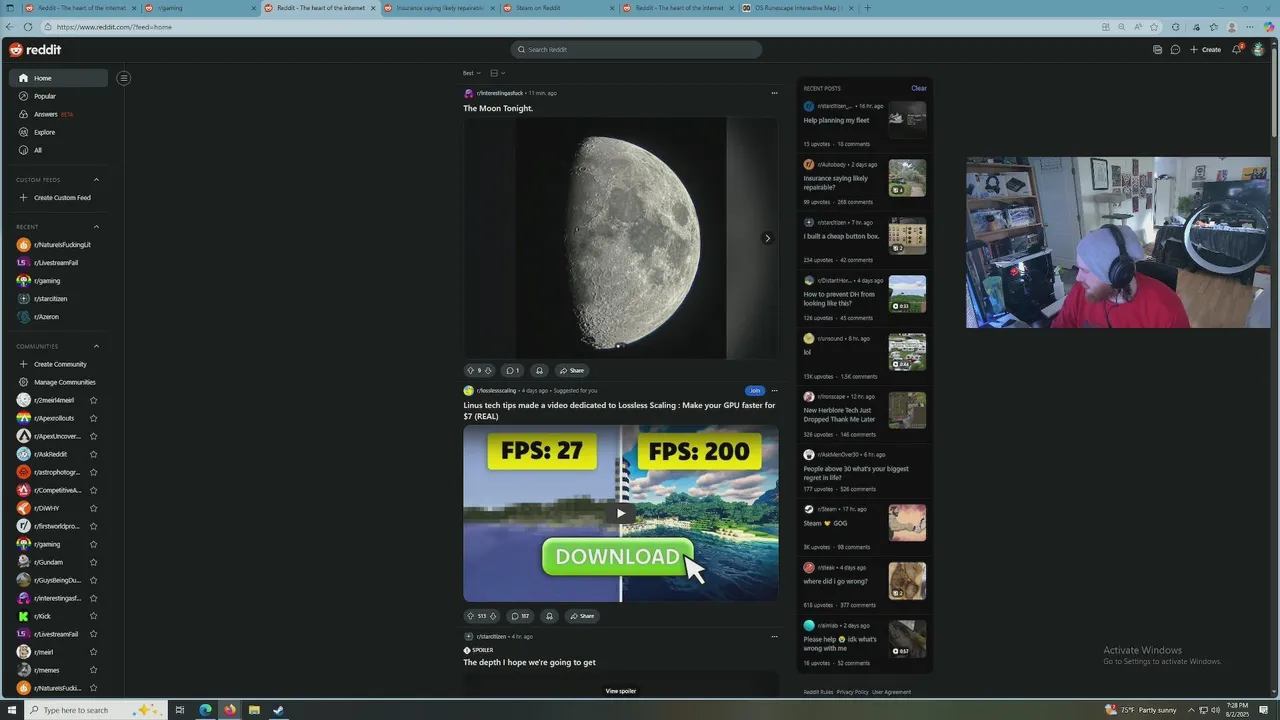Viewport: 1280px width, 720px height.
Task: Favorite r/2meirl4meirl with its star
Action: coord(93,400)
